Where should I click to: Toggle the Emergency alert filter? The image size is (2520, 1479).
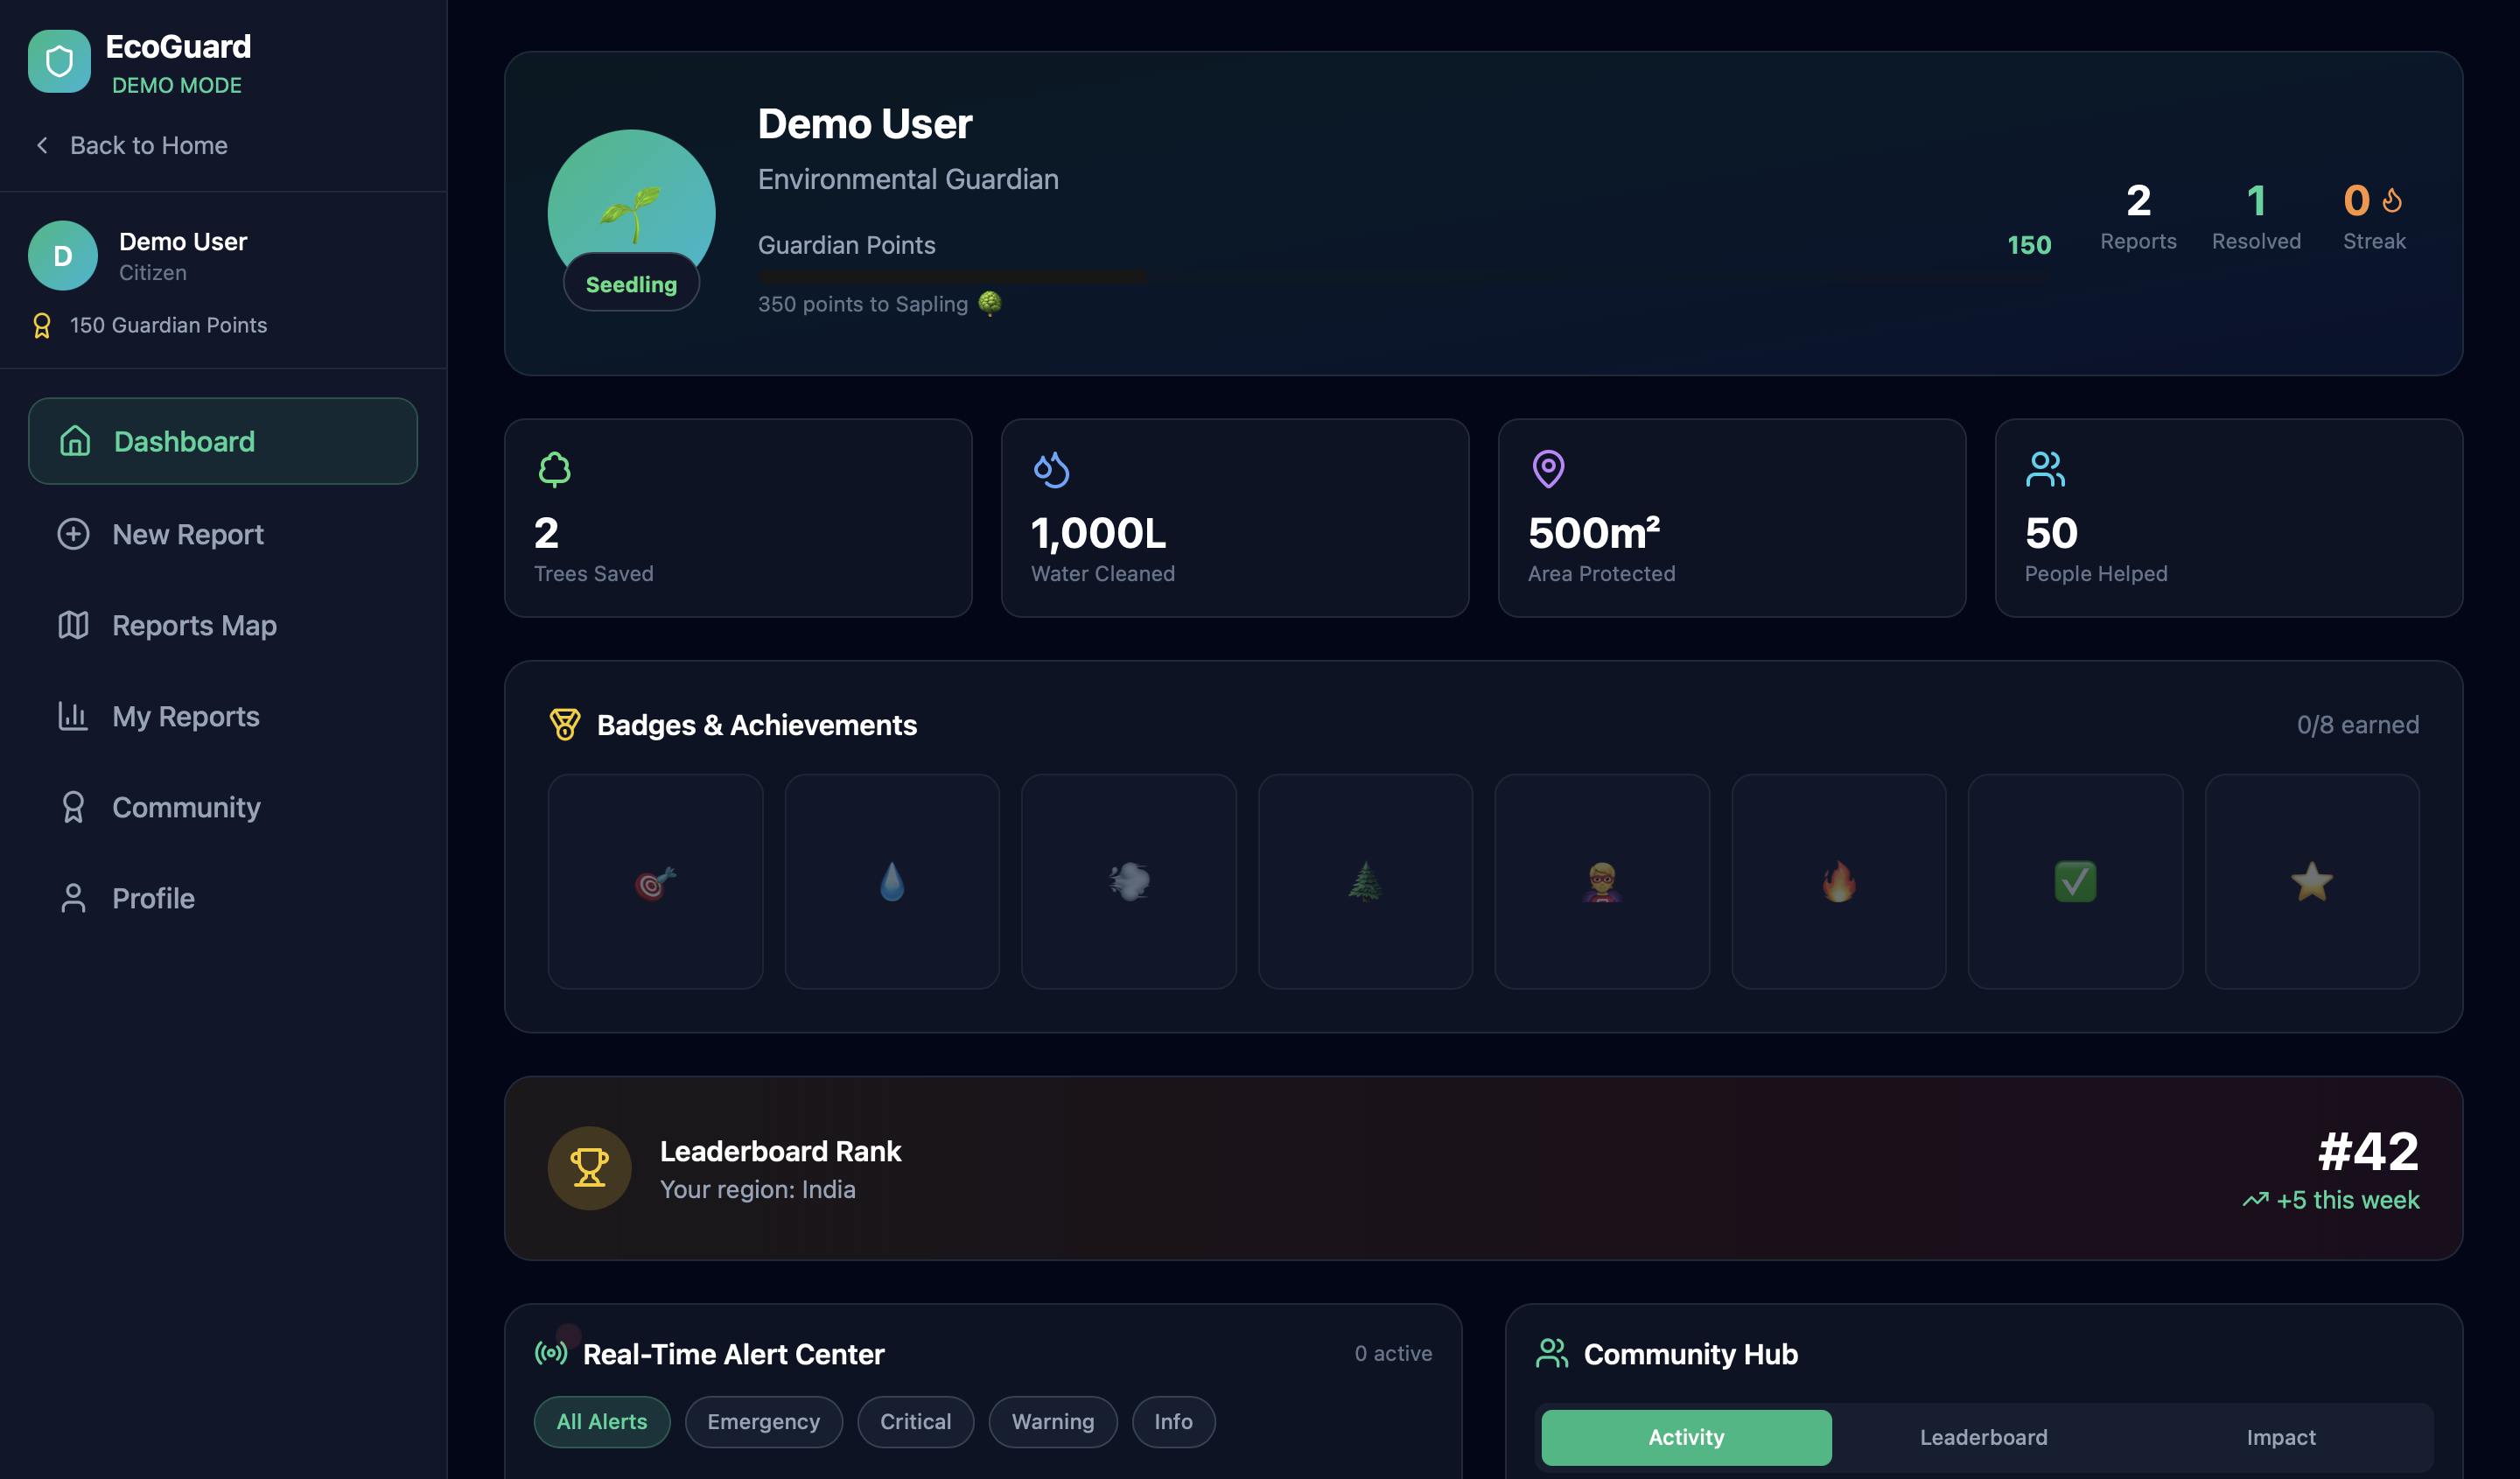[x=763, y=1421]
